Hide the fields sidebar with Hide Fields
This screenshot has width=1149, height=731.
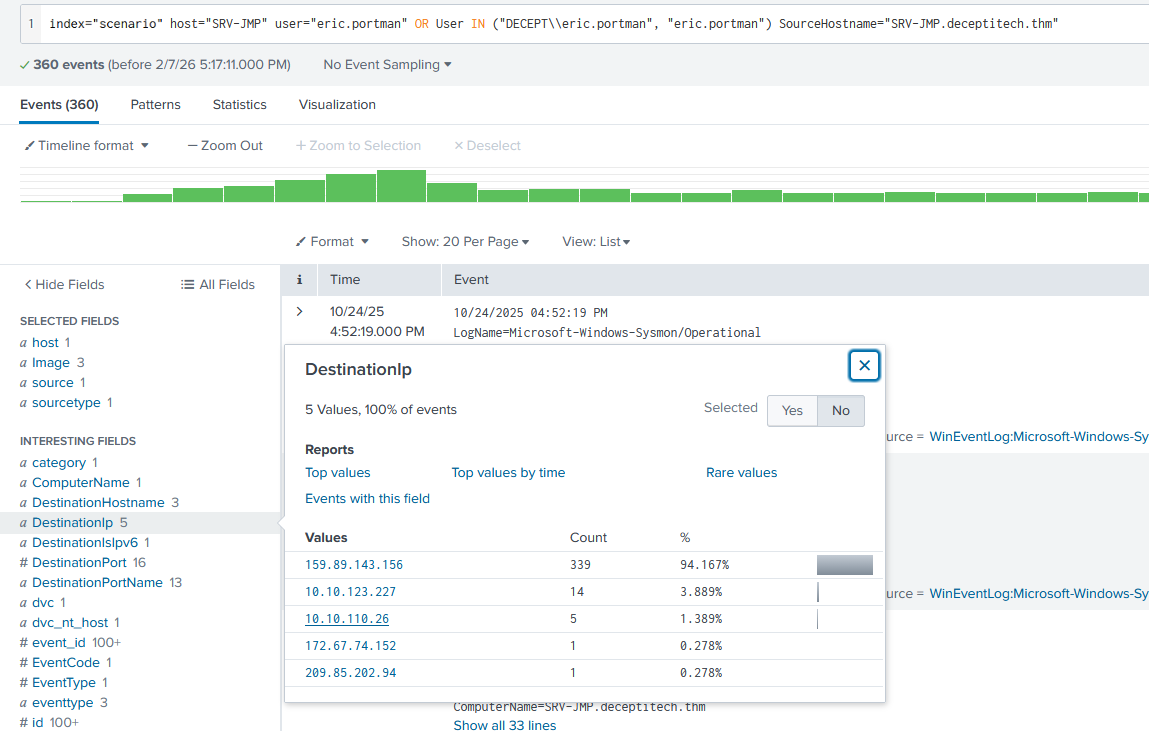[64, 284]
